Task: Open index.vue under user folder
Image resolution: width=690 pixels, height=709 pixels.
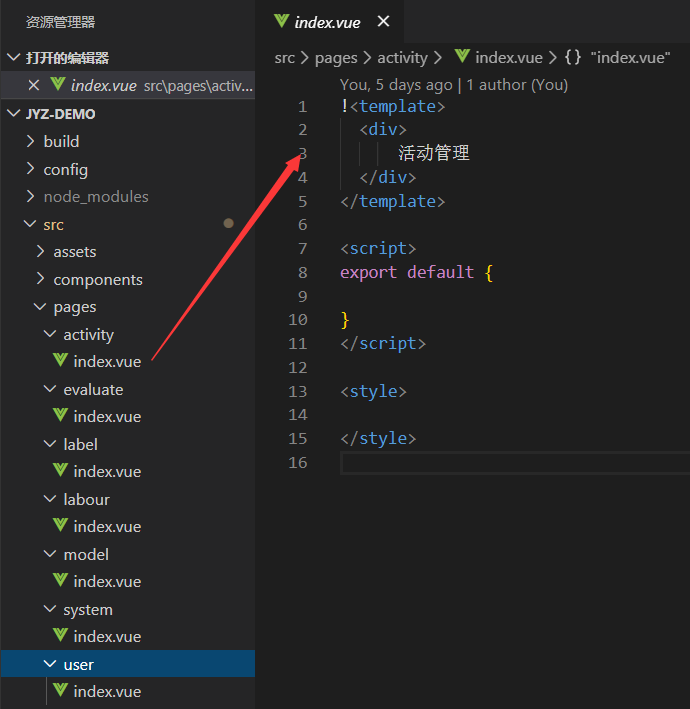Action: coord(107,691)
